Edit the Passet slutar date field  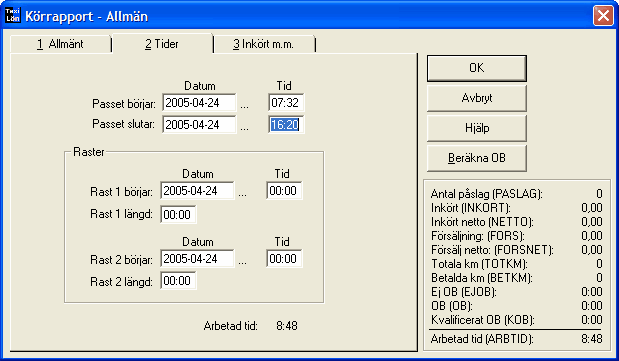click(199, 125)
